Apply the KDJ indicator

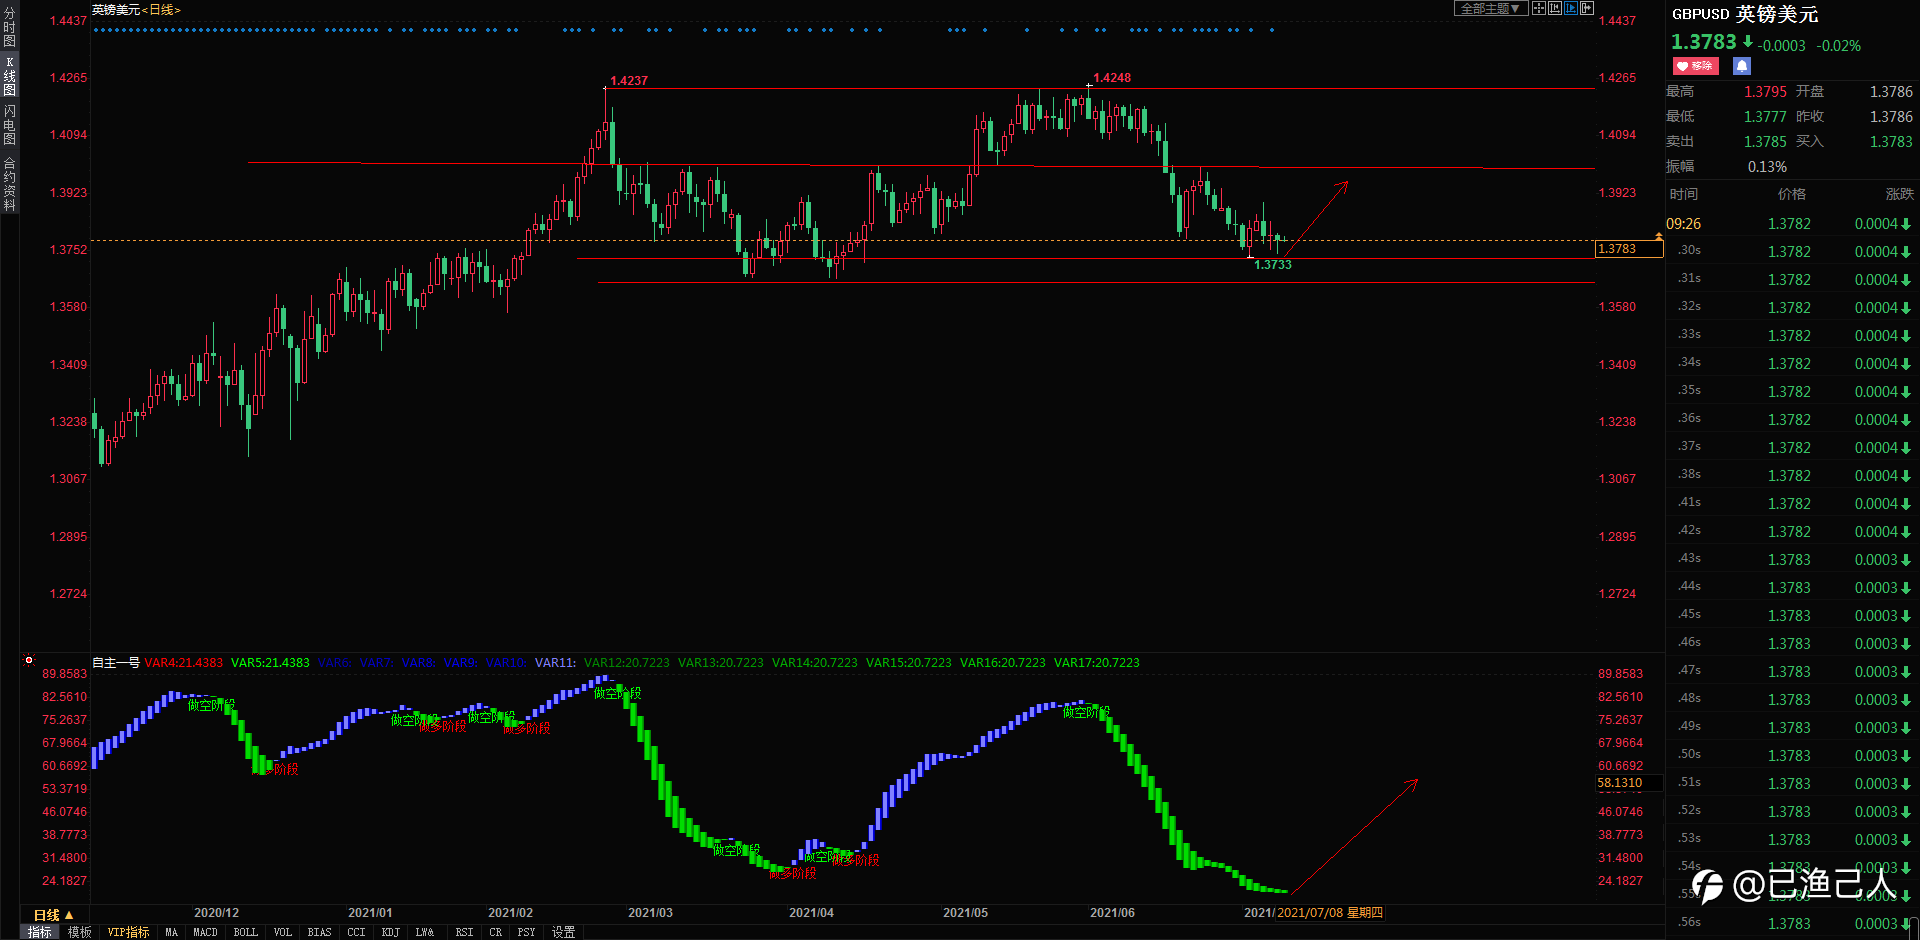click(x=390, y=932)
